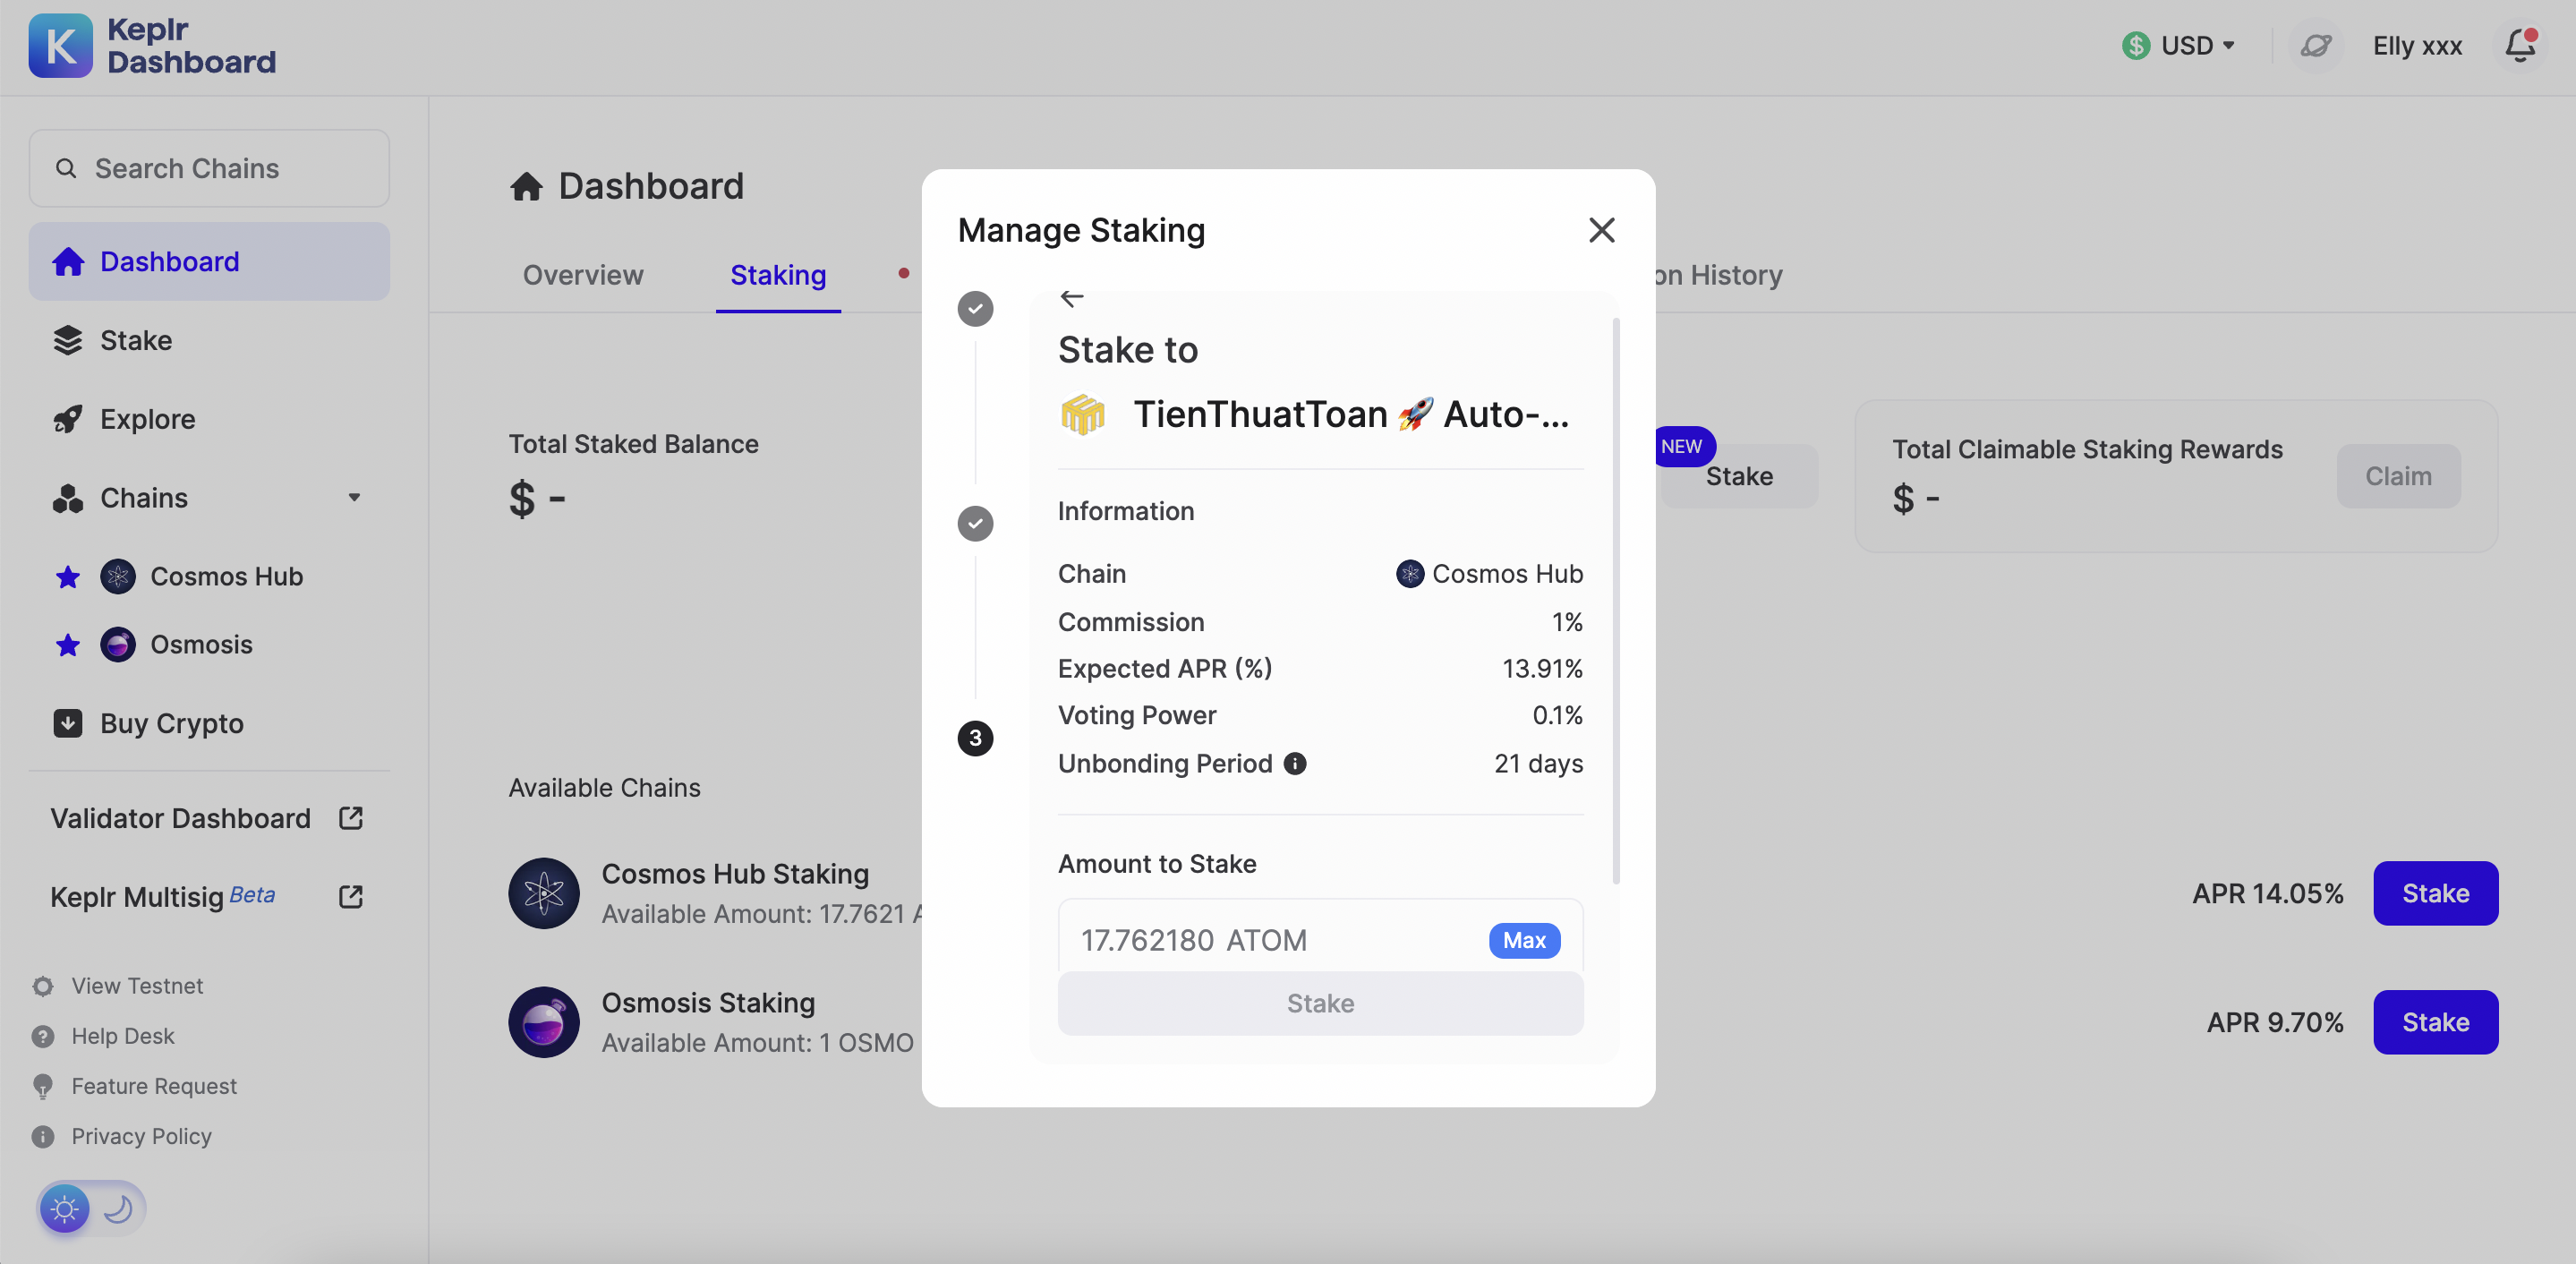The height and width of the screenshot is (1264, 2576).
Task: Click the Privacy Policy info icon
Action: pos(43,1136)
